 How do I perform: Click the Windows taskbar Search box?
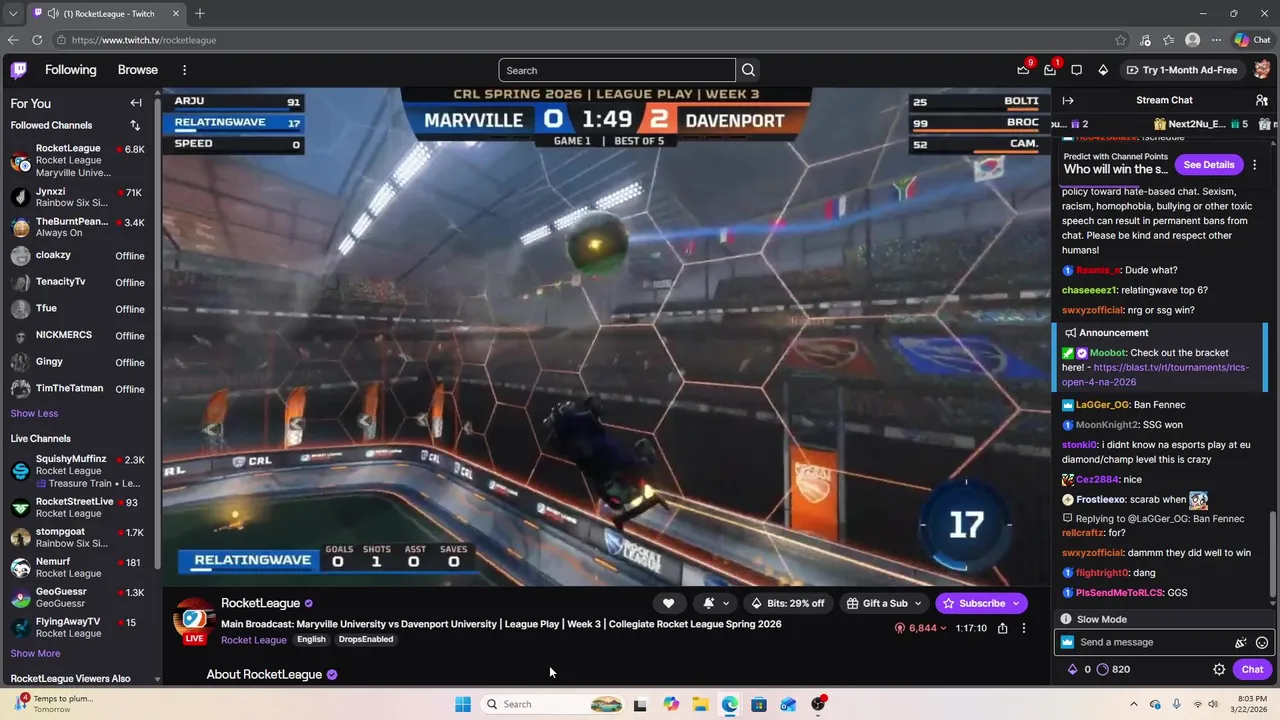click(552, 704)
